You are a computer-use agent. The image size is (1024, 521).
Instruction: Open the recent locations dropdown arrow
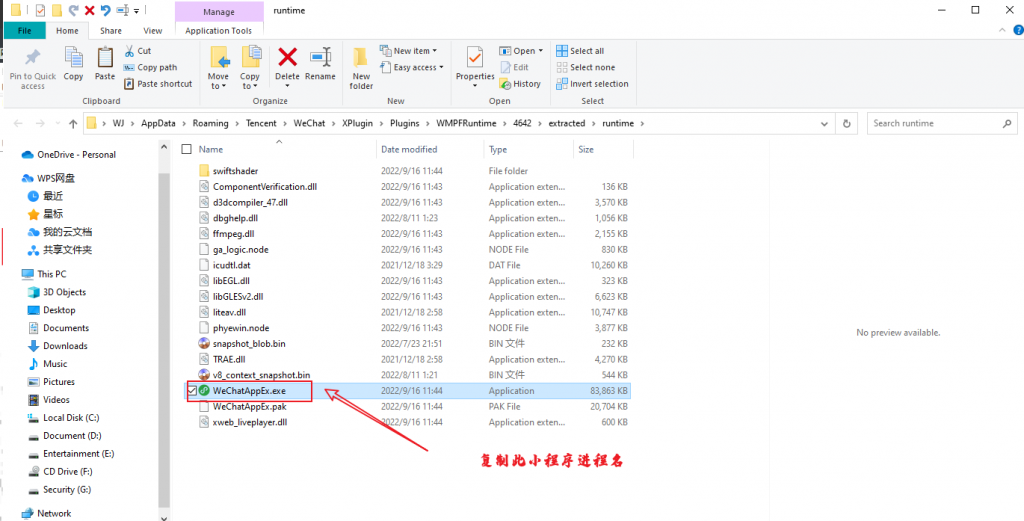57,123
